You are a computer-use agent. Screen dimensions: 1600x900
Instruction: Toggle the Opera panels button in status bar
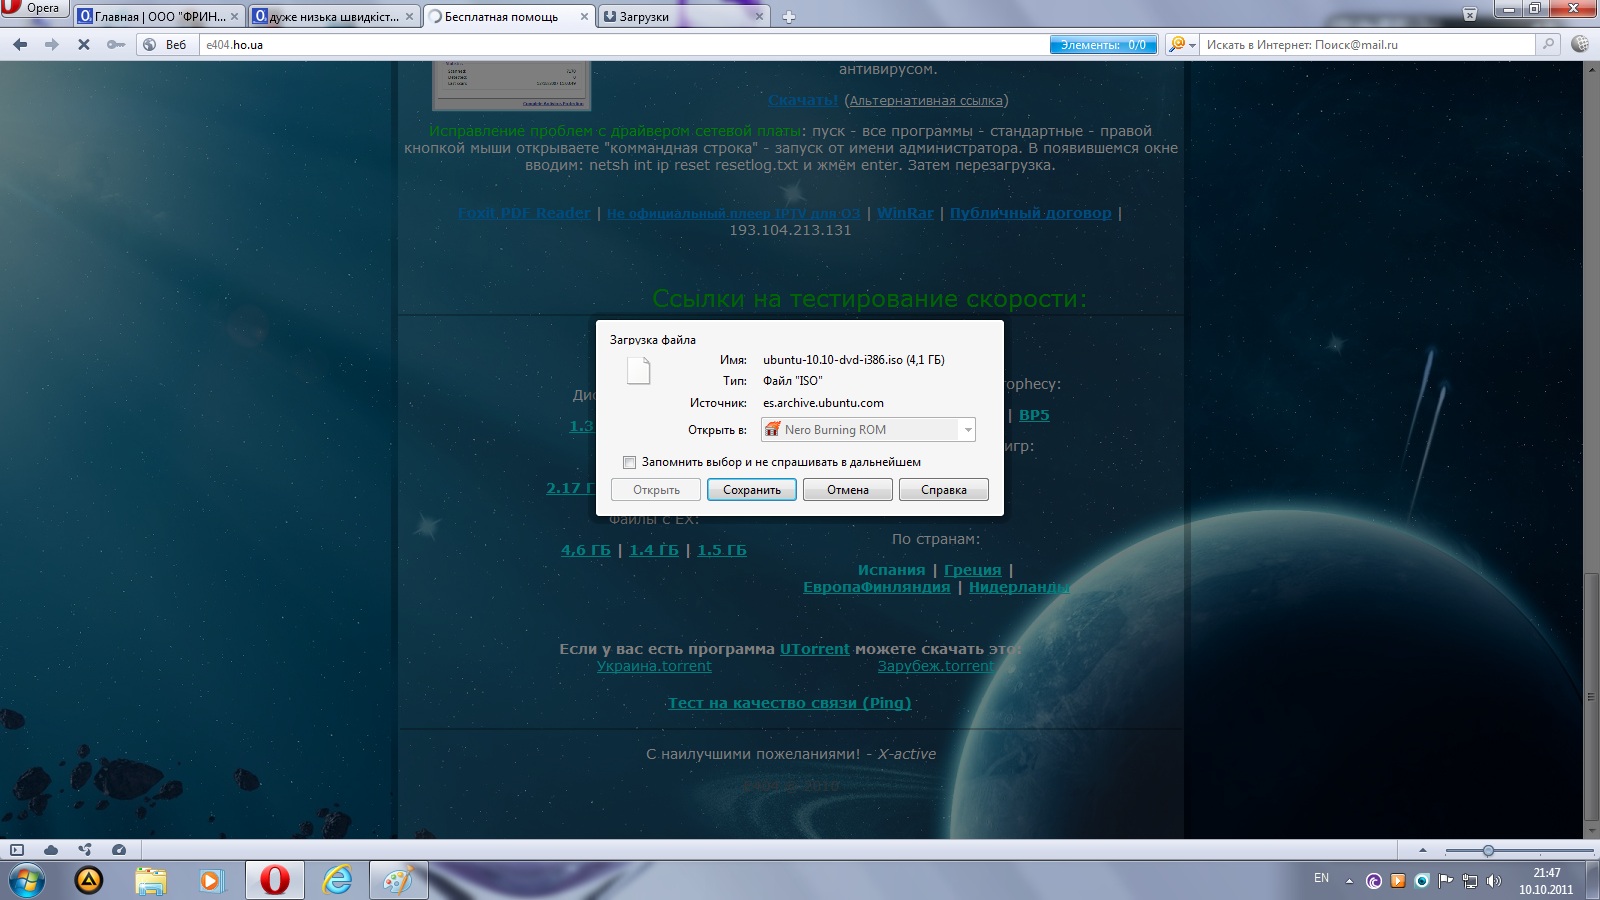coord(17,850)
